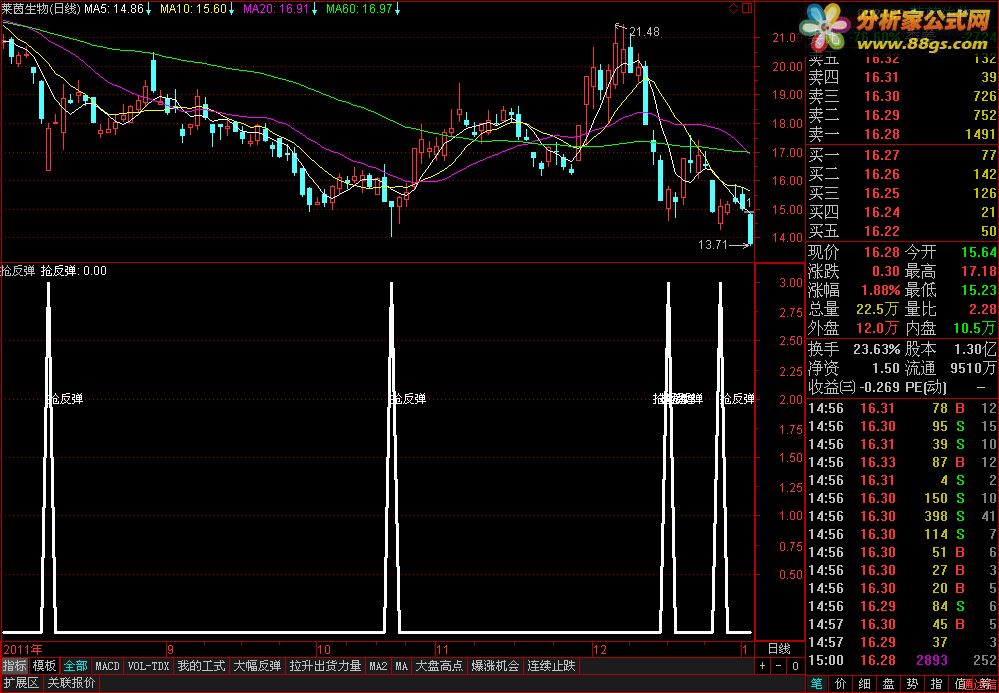The image size is (999, 693).
Task: Open the 爆涨机会 indicator tab
Action: [x=495, y=666]
